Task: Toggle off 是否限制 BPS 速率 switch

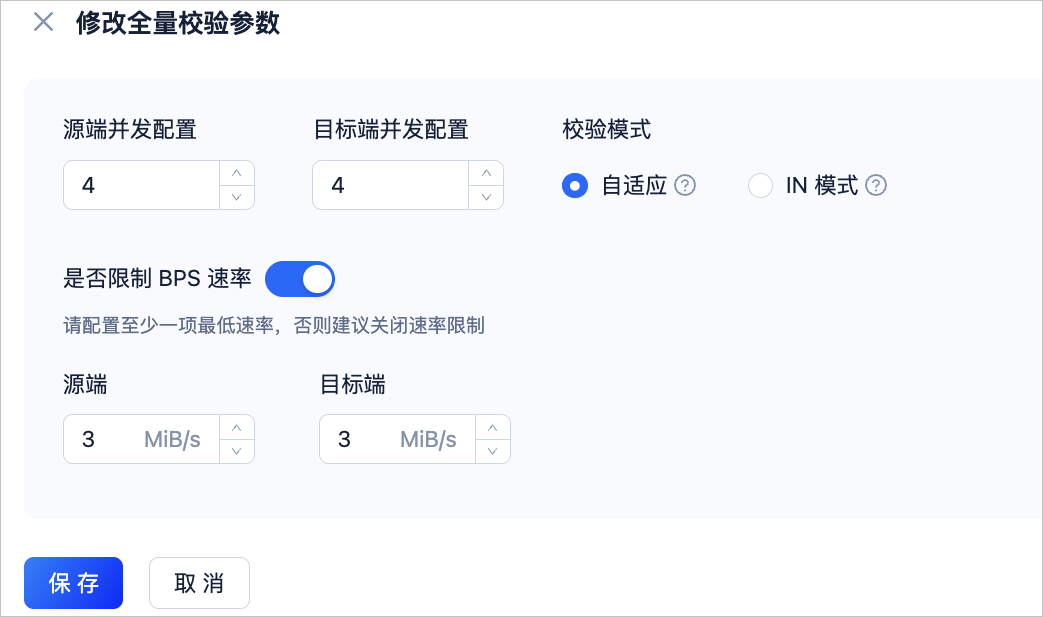Action: tap(300, 279)
